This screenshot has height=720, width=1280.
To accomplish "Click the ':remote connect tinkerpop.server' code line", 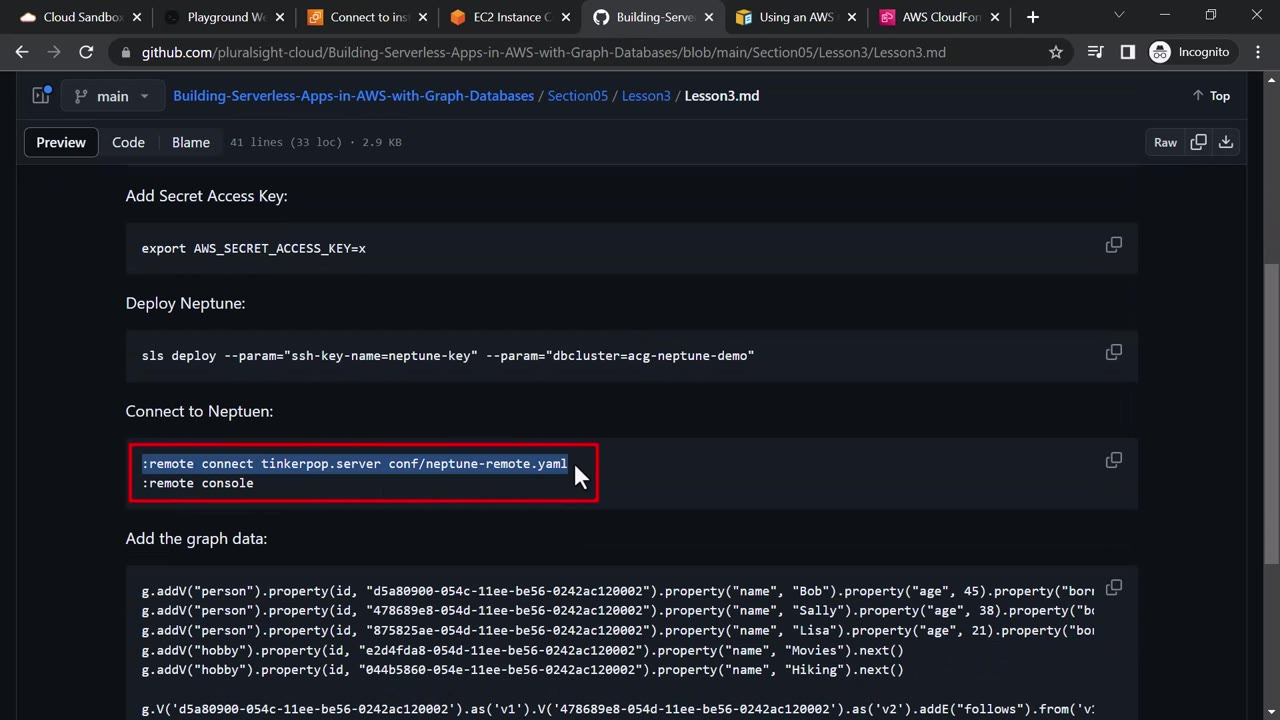I will tap(355, 464).
